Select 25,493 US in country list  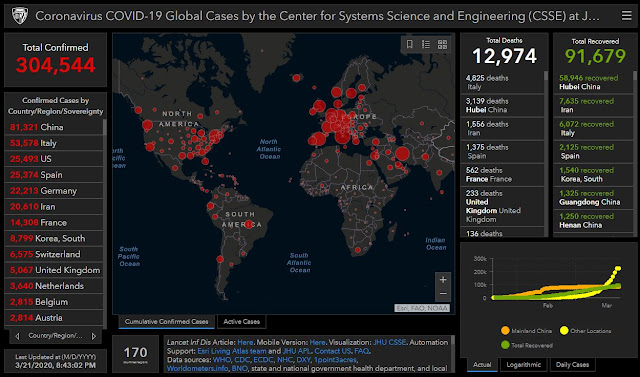(53, 159)
